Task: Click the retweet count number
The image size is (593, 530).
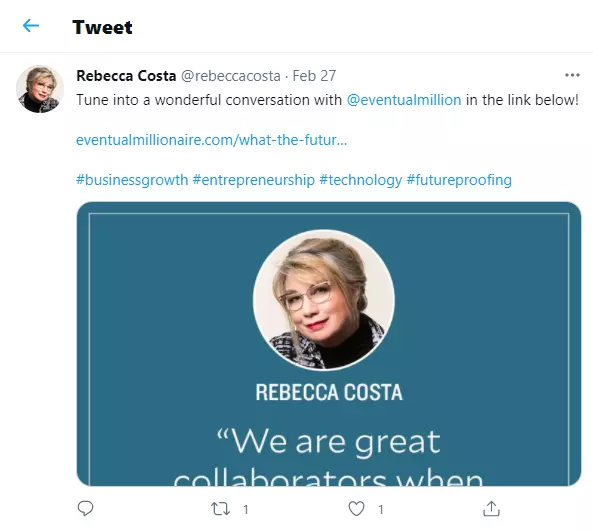Action: [246, 510]
